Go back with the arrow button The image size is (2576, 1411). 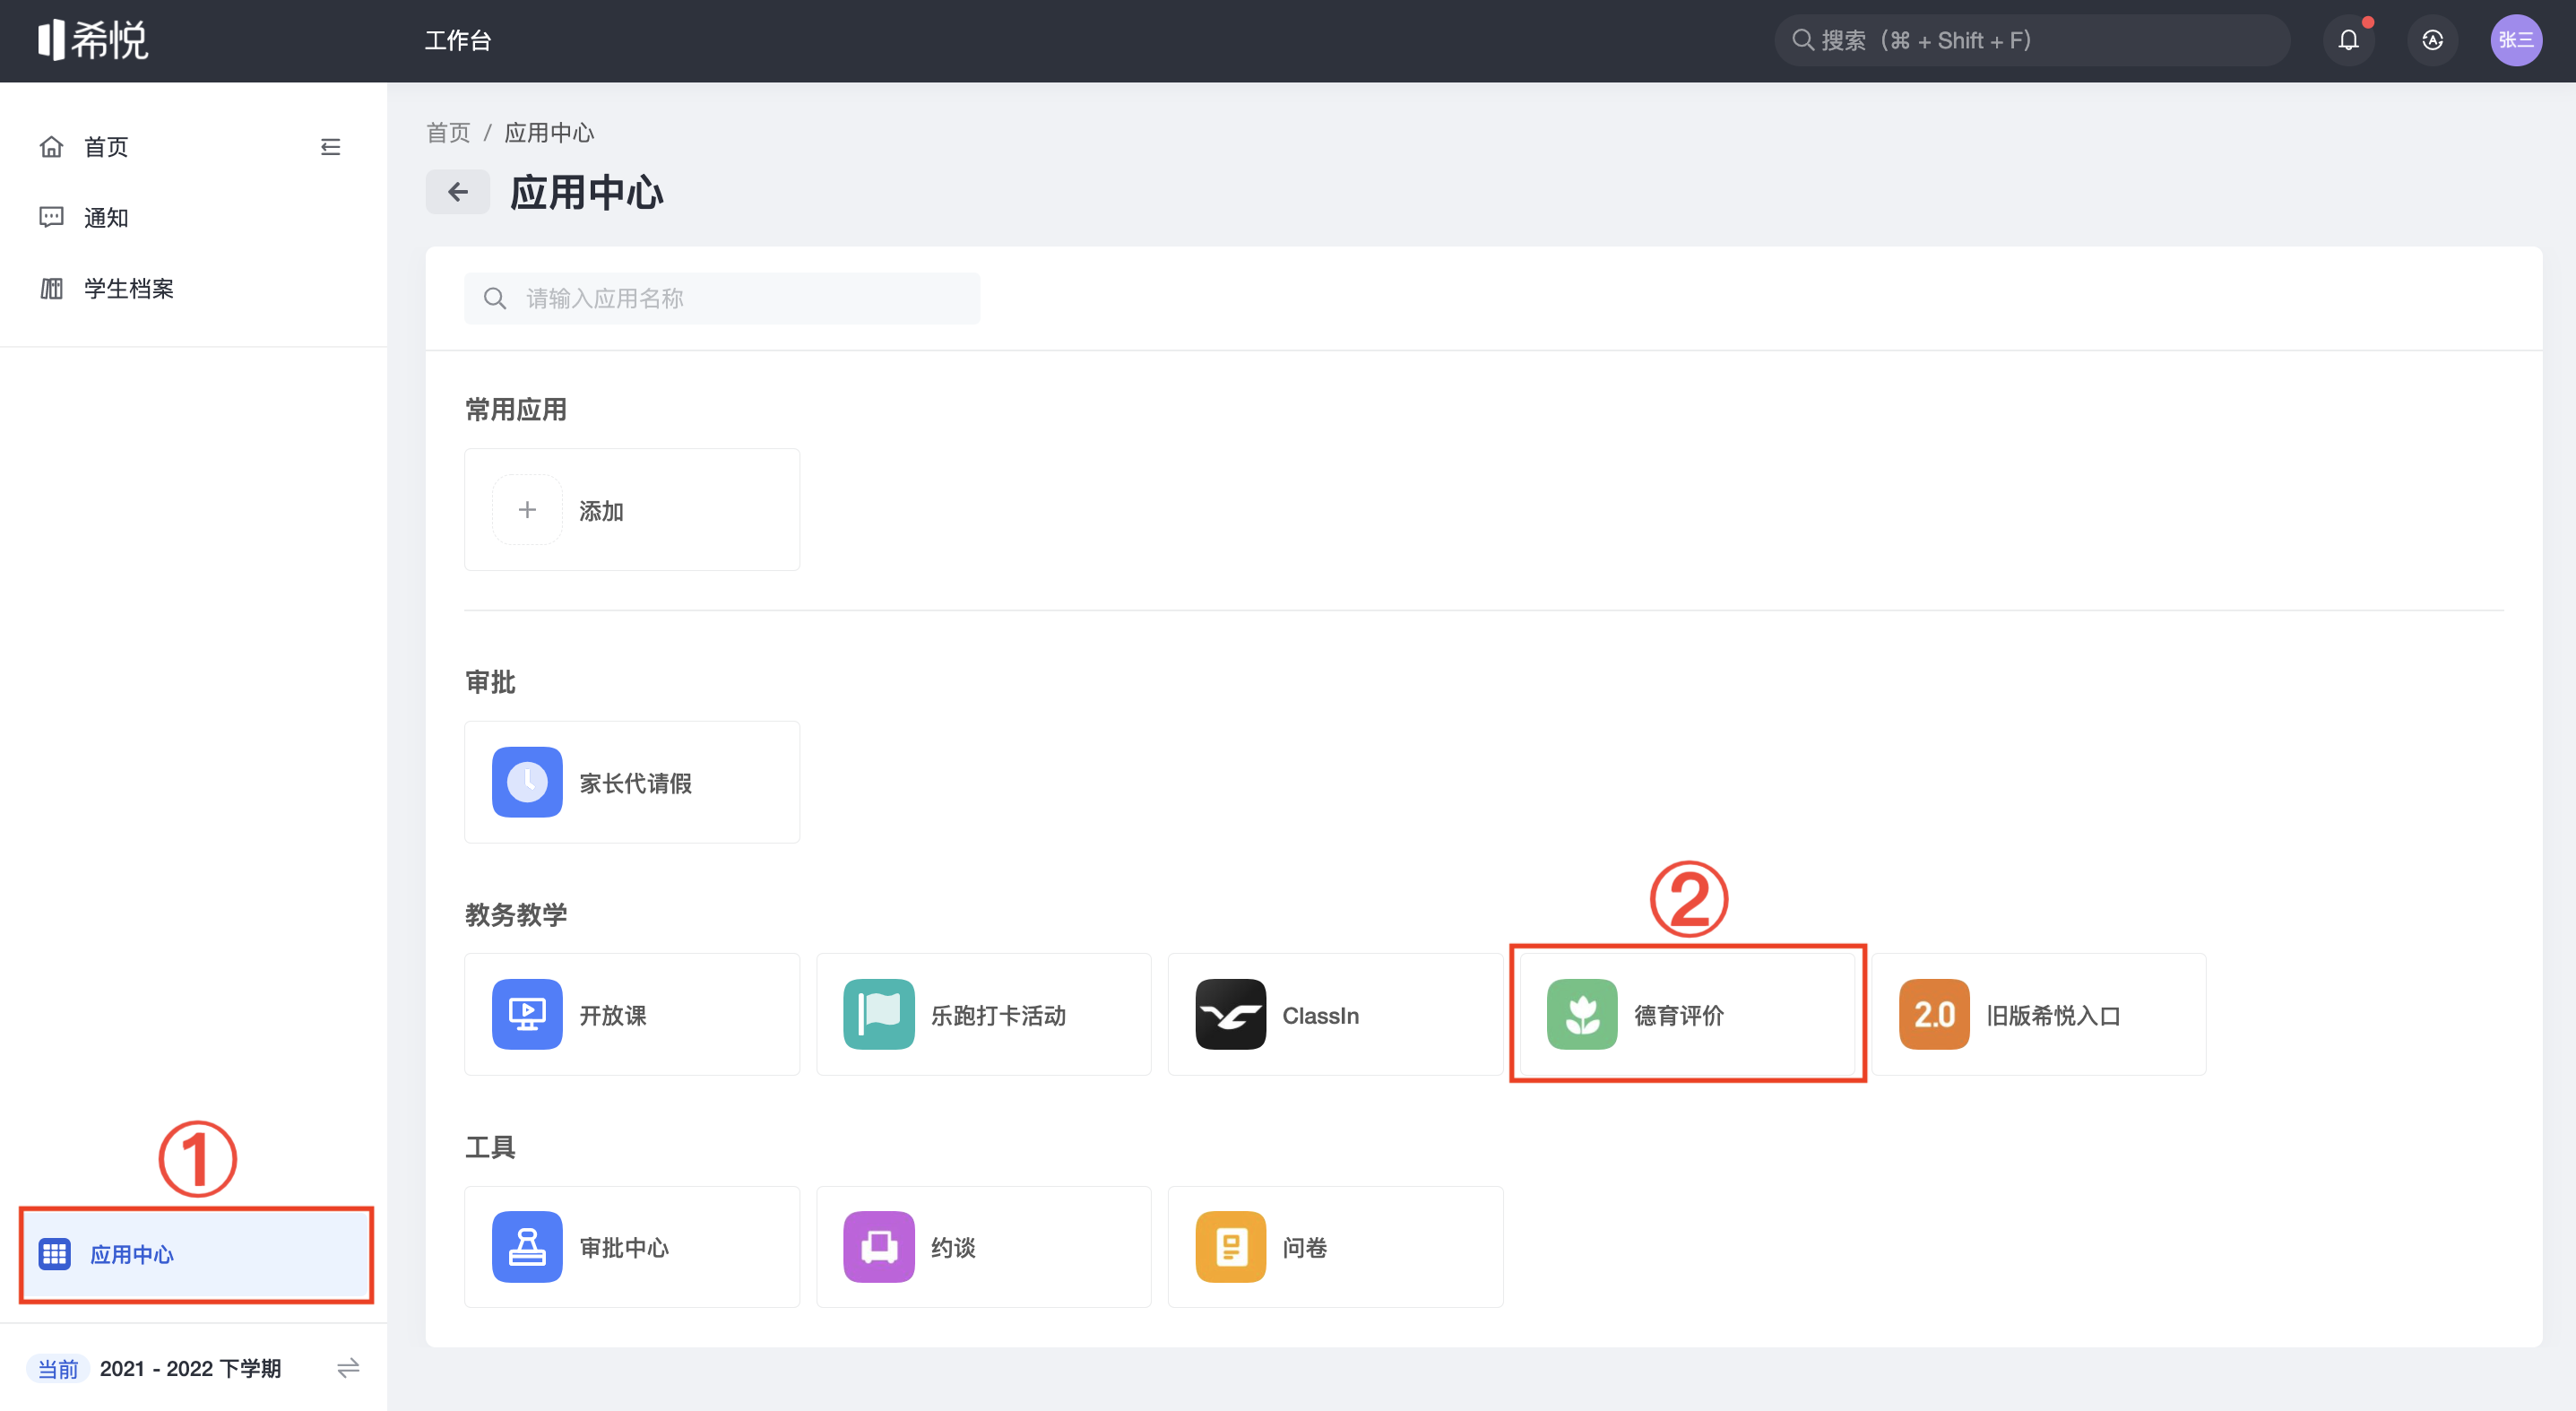click(x=458, y=192)
